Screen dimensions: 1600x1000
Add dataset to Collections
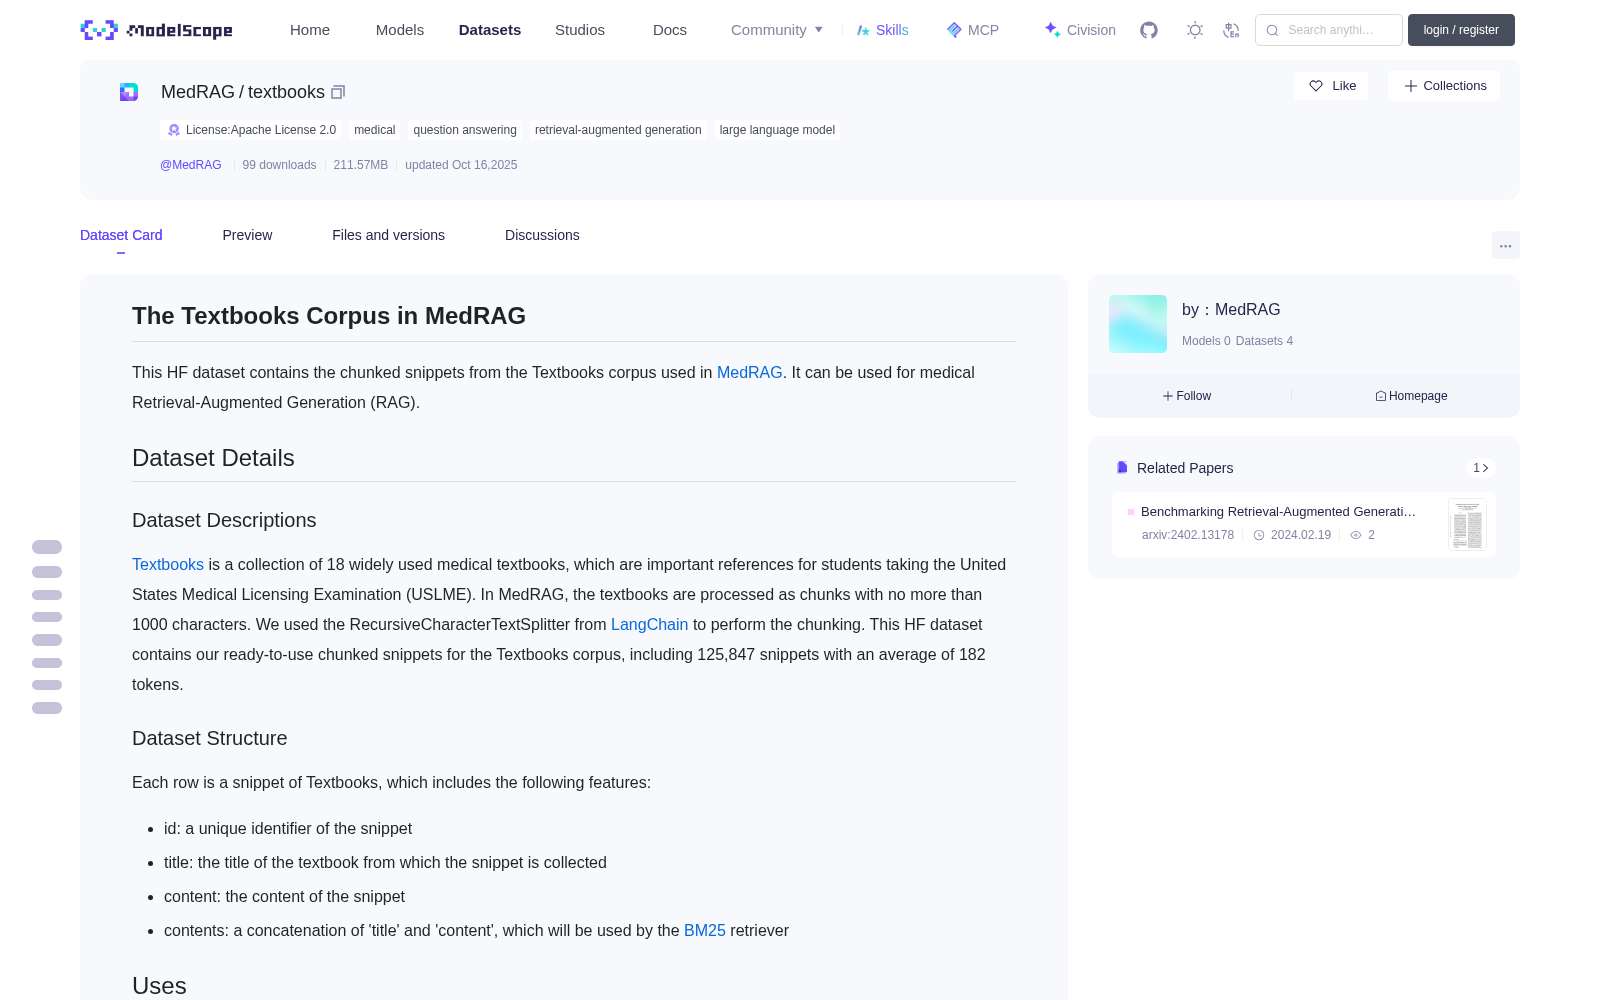click(x=1444, y=86)
